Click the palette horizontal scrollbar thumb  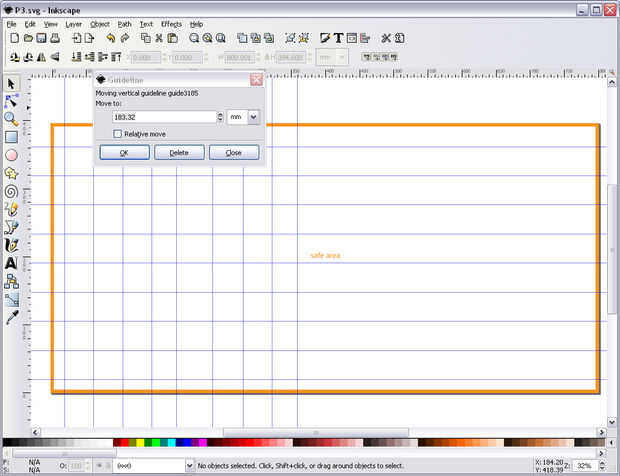(64, 453)
